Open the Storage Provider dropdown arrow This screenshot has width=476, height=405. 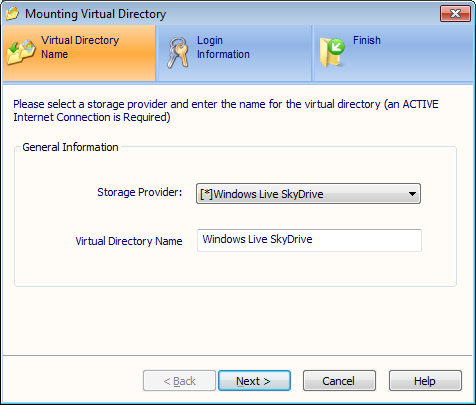click(412, 194)
